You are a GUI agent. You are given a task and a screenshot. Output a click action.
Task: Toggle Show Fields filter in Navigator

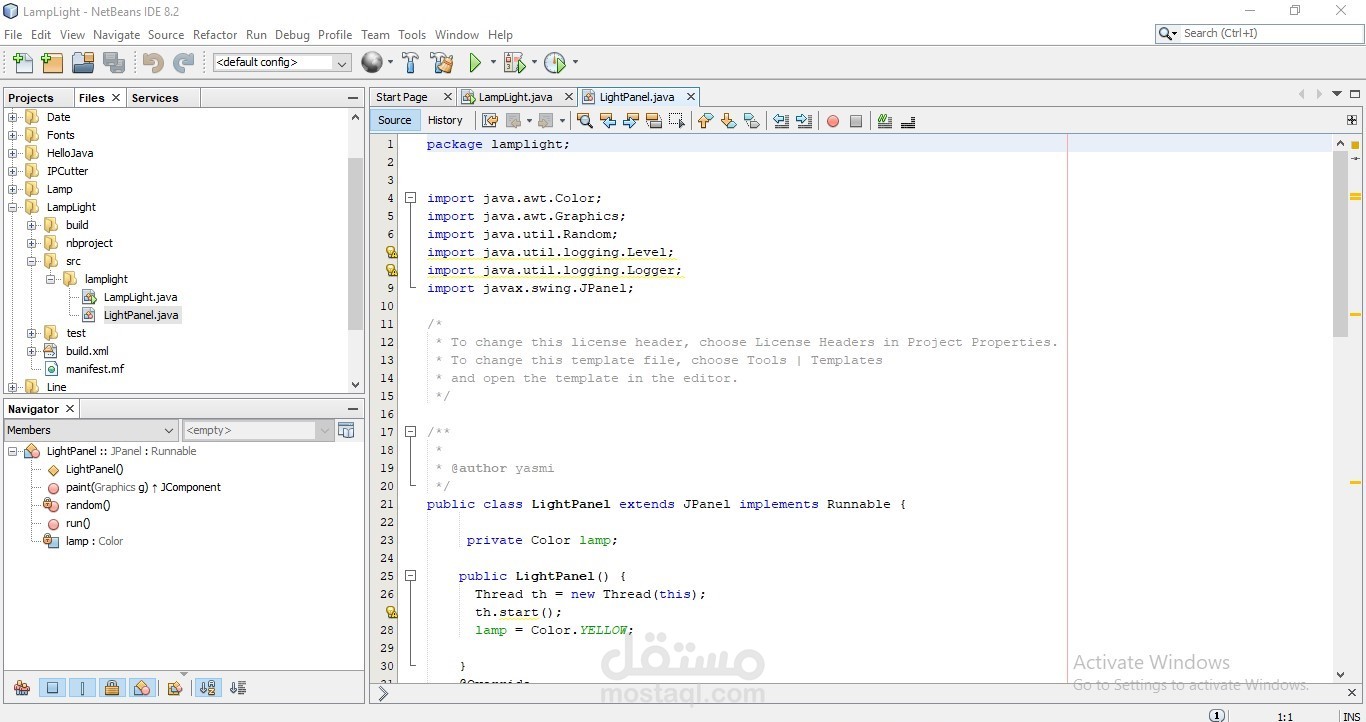[x=53, y=688]
